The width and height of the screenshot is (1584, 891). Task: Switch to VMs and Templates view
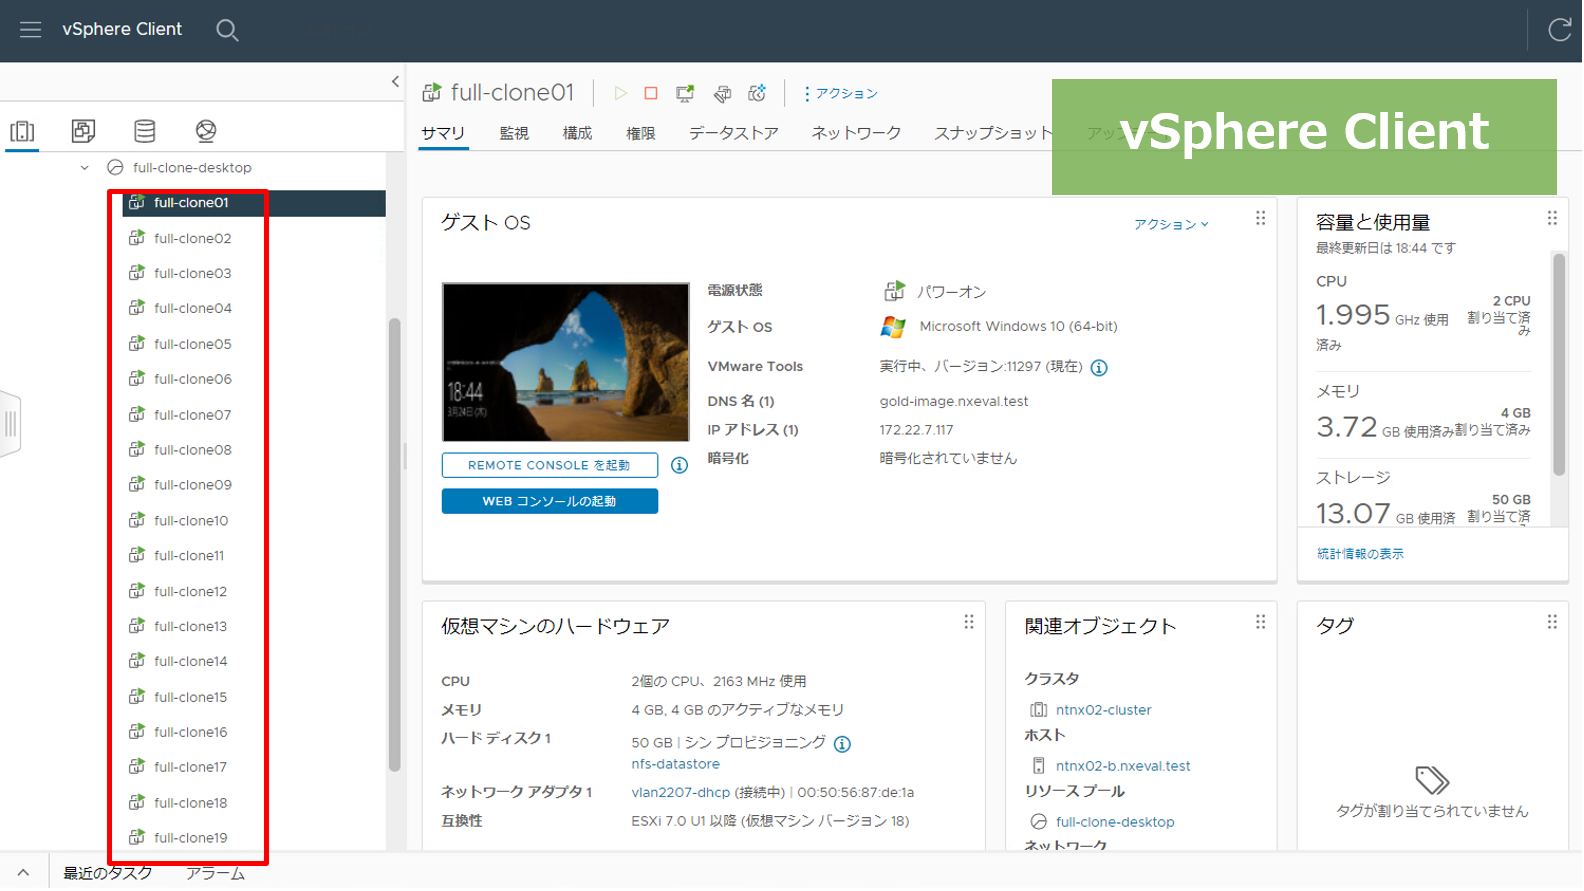pos(83,131)
